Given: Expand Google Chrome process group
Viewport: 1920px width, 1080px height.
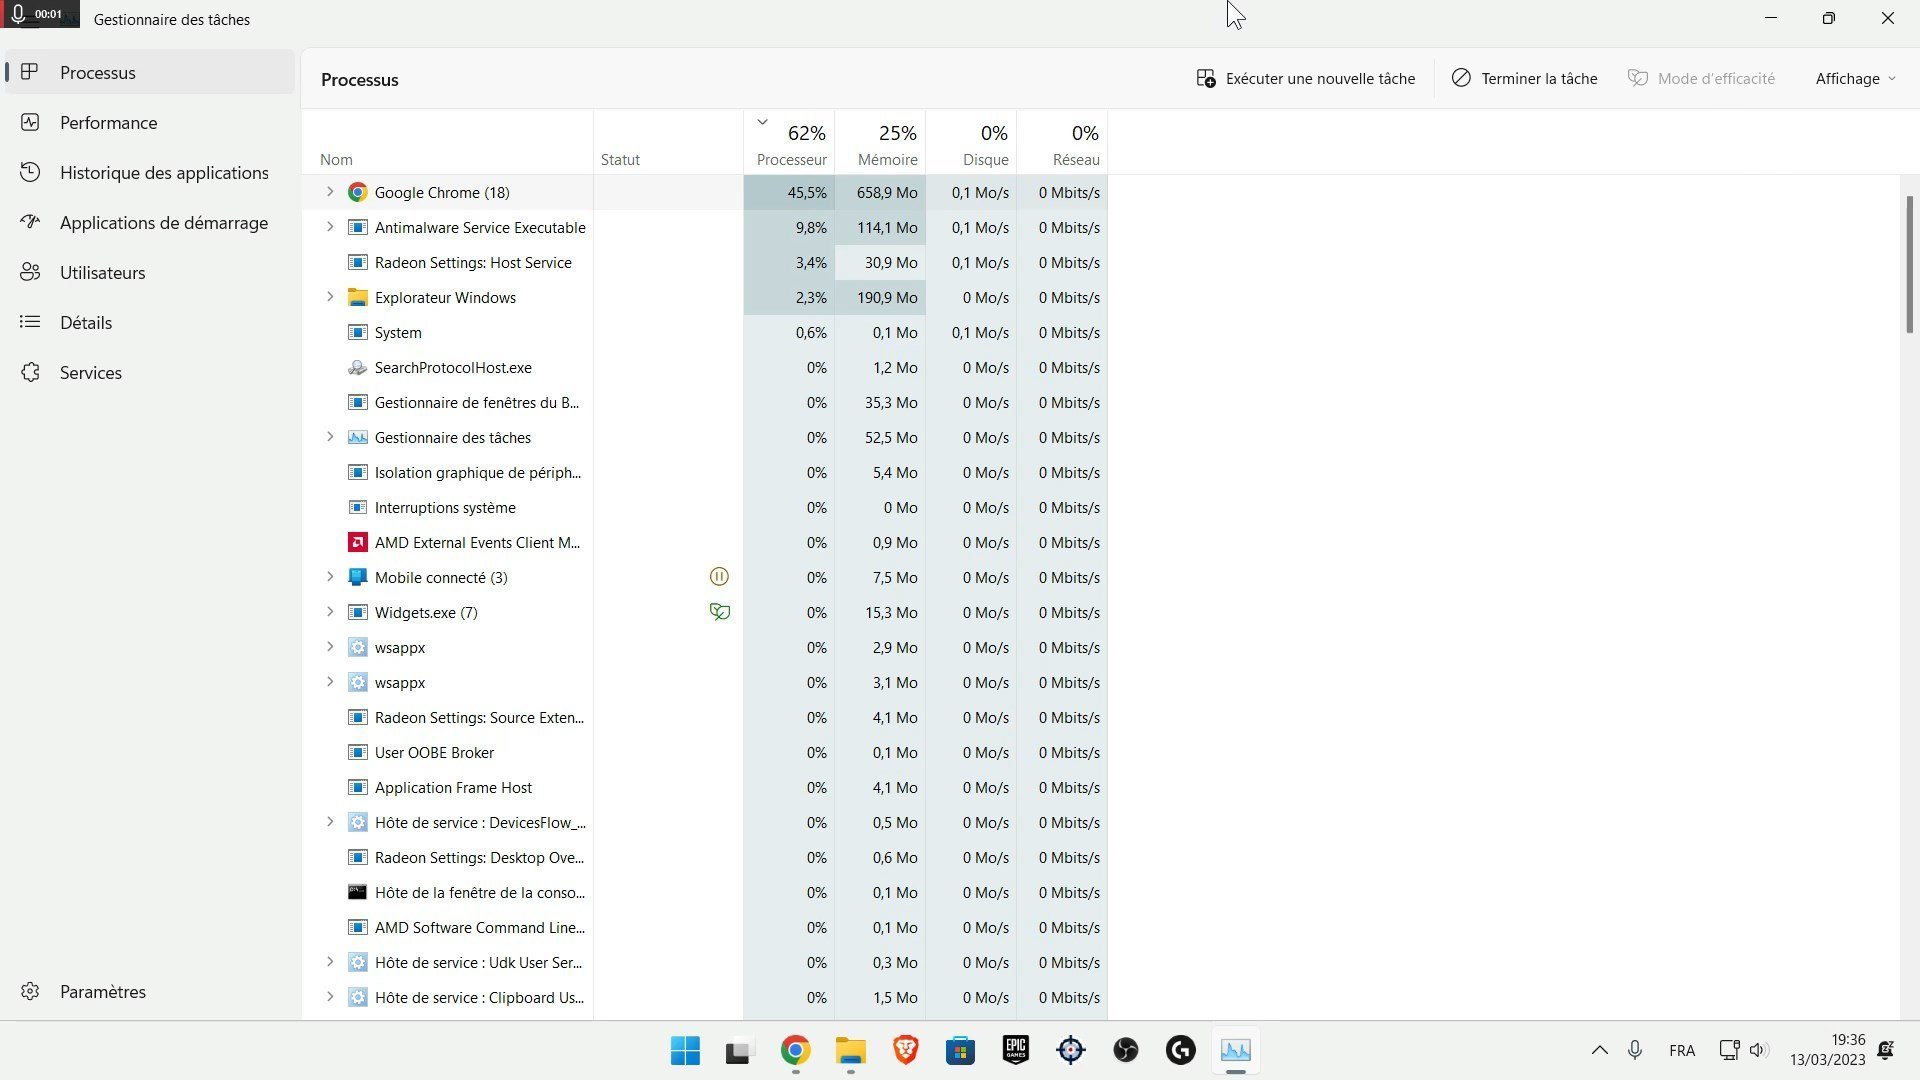Looking at the screenshot, I should click(x=328, y=191).
